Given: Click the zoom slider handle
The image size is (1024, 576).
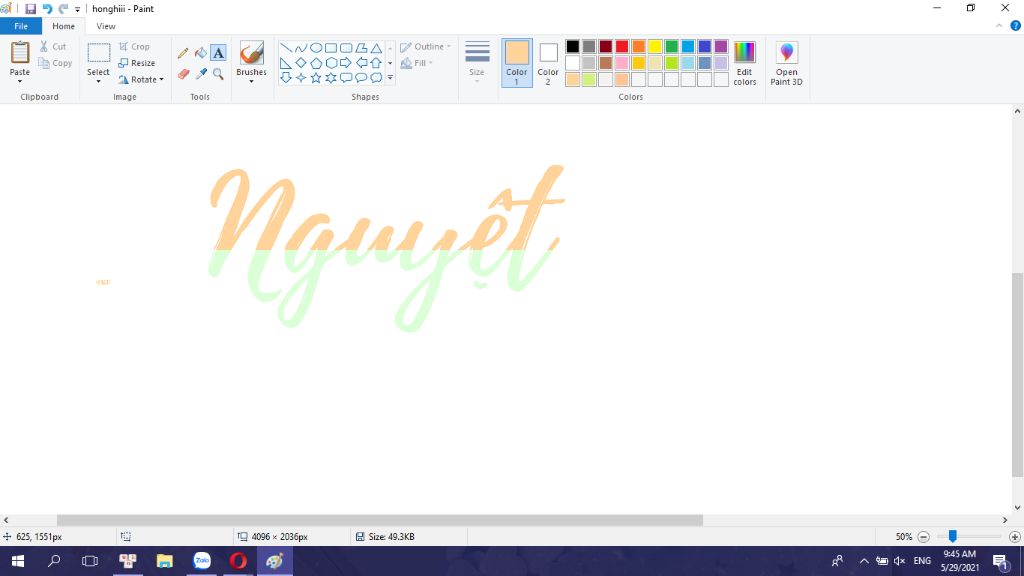Looking at the screenshot, I should tap(953, 537).
